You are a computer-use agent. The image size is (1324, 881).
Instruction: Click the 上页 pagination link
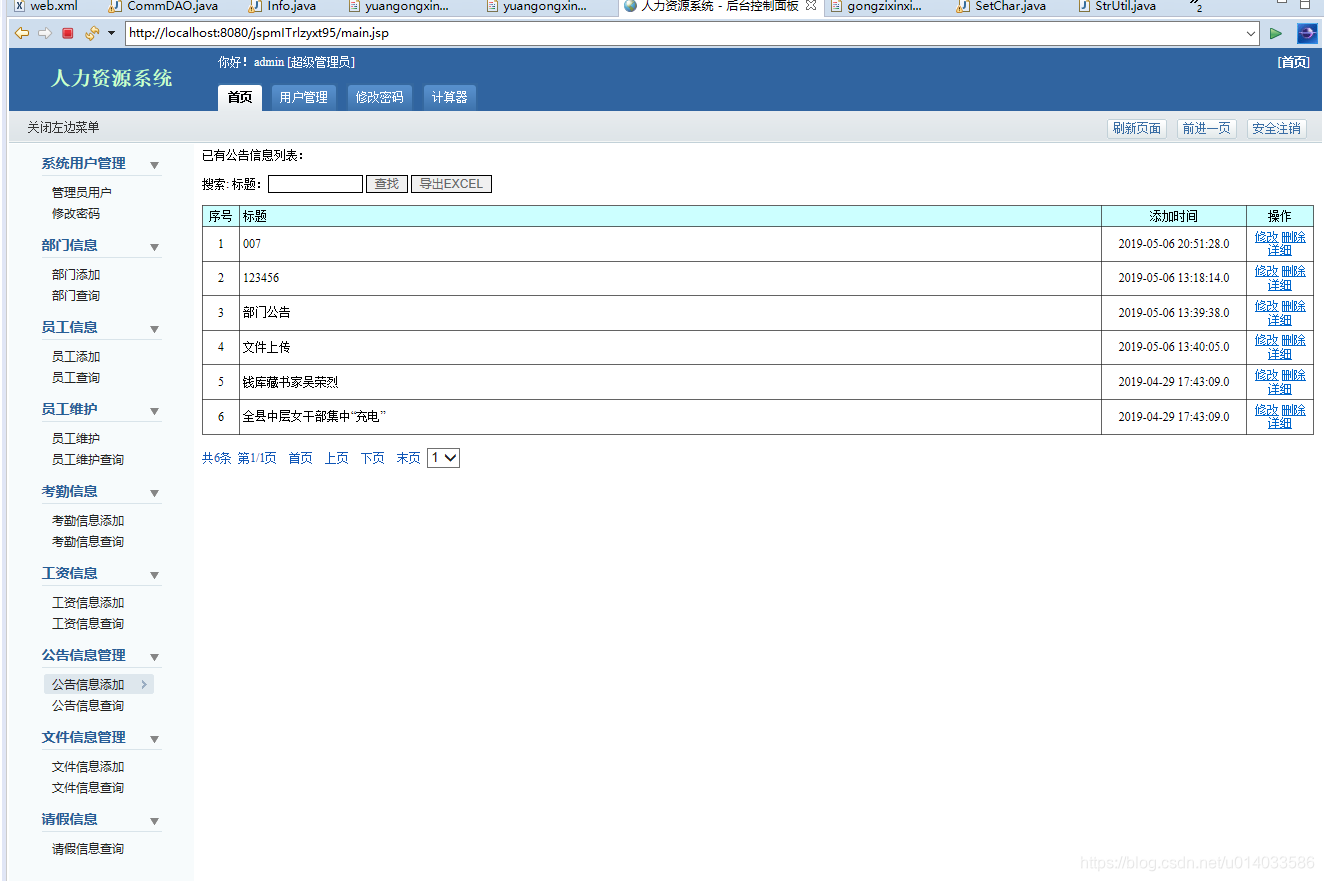click(x=336, y=458)
